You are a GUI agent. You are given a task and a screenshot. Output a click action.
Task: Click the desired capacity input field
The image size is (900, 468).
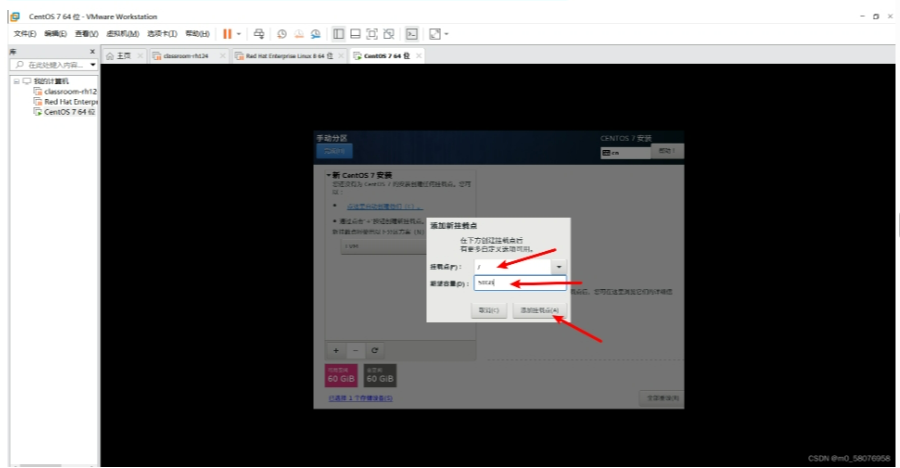pyautogui.click(x=520, y=283)
